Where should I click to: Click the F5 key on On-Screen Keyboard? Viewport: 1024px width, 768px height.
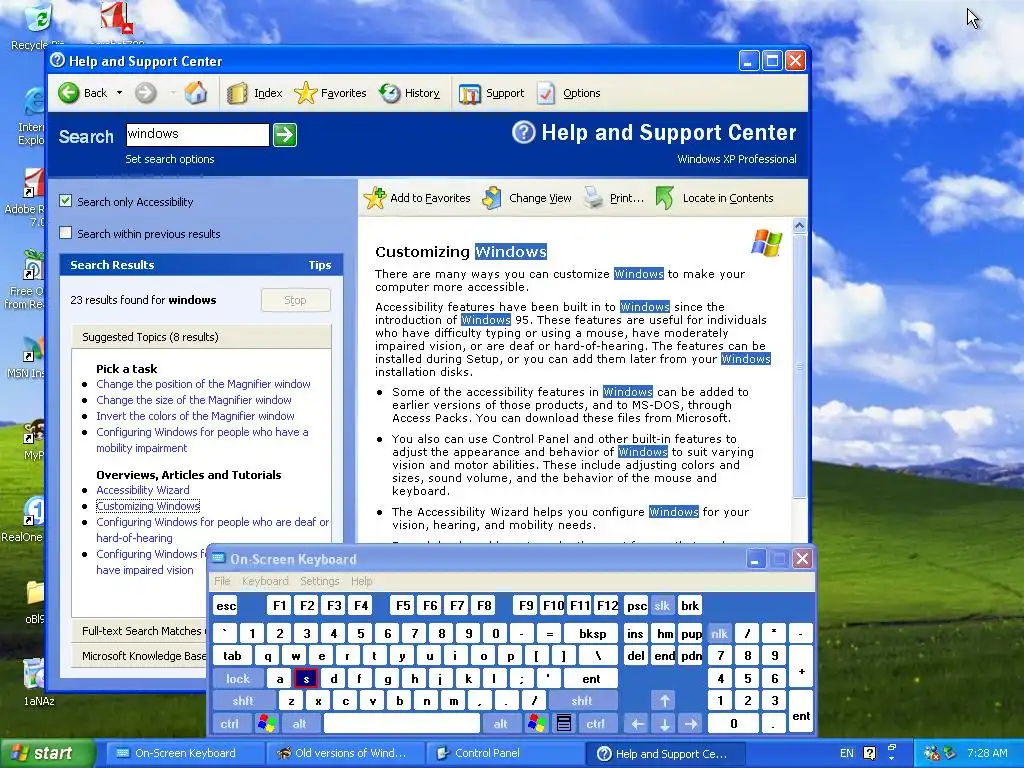[404, 606]
